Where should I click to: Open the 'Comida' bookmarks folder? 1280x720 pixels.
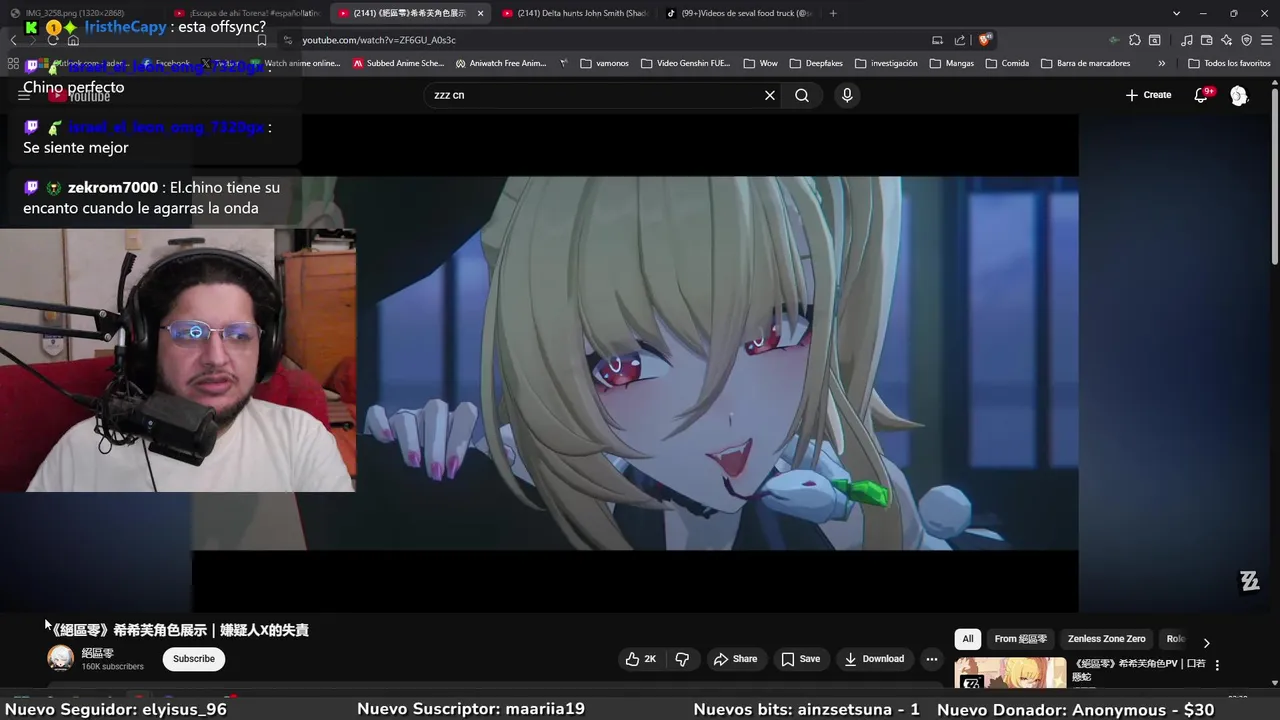1007,63
